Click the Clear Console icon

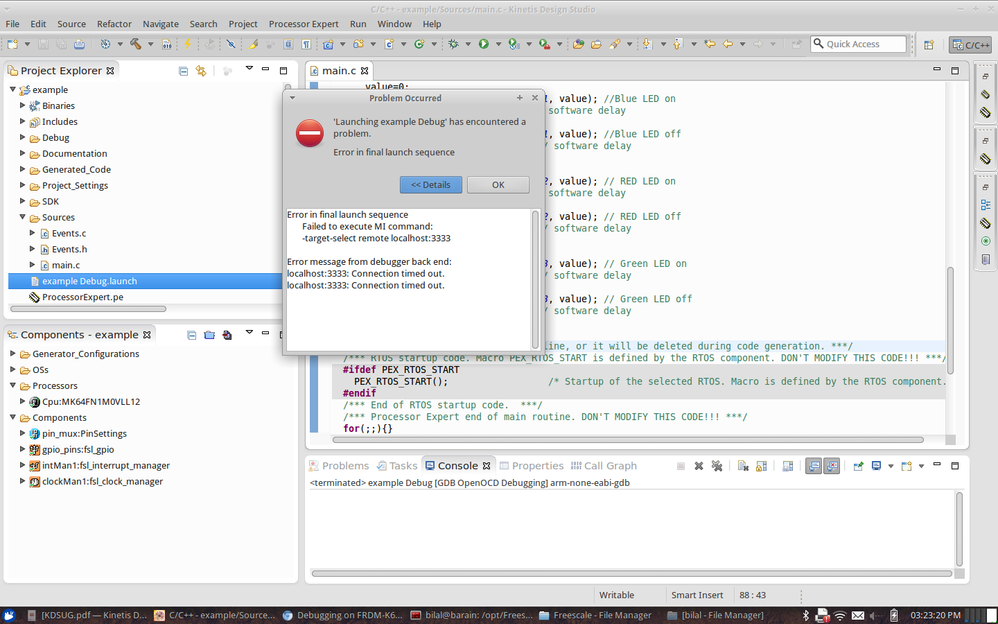[x=743, y=466]
